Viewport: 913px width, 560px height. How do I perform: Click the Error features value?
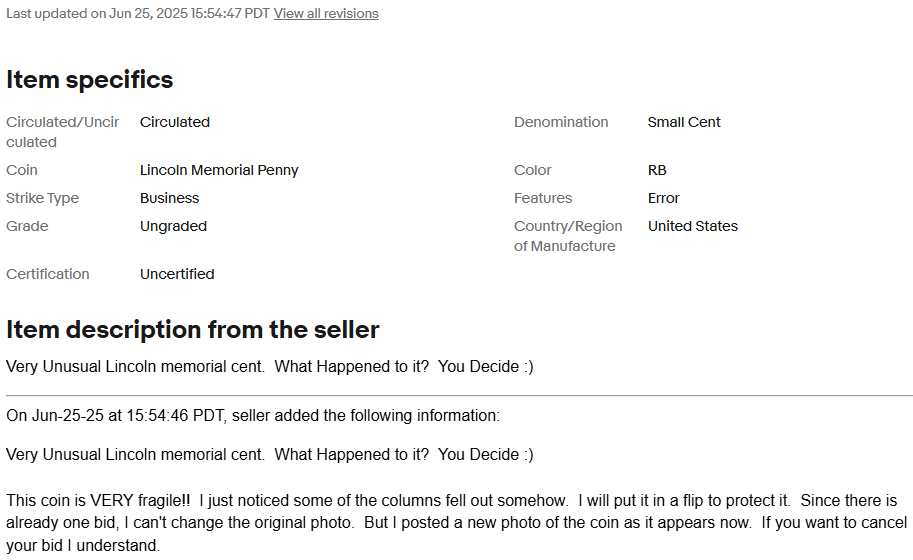664,198
